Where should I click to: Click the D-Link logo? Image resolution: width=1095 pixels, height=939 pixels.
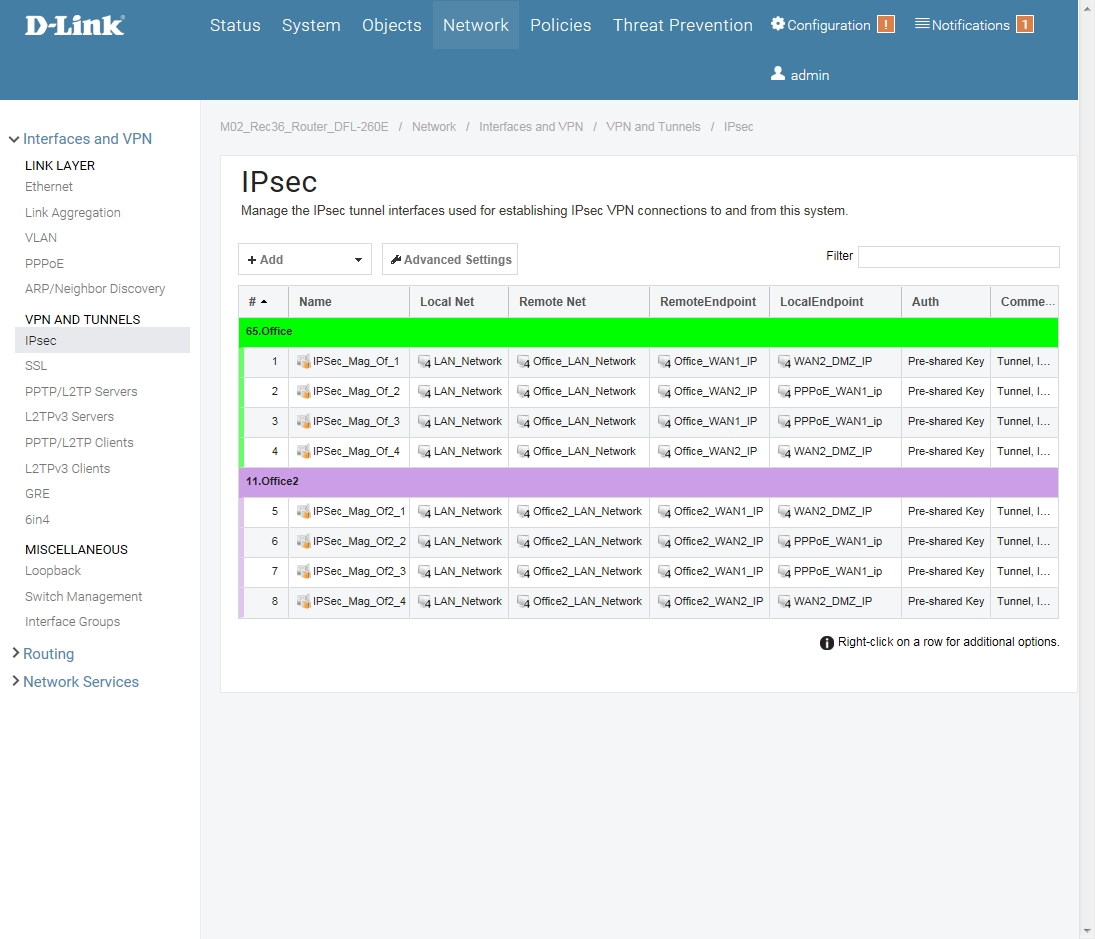tap(75, 26)
